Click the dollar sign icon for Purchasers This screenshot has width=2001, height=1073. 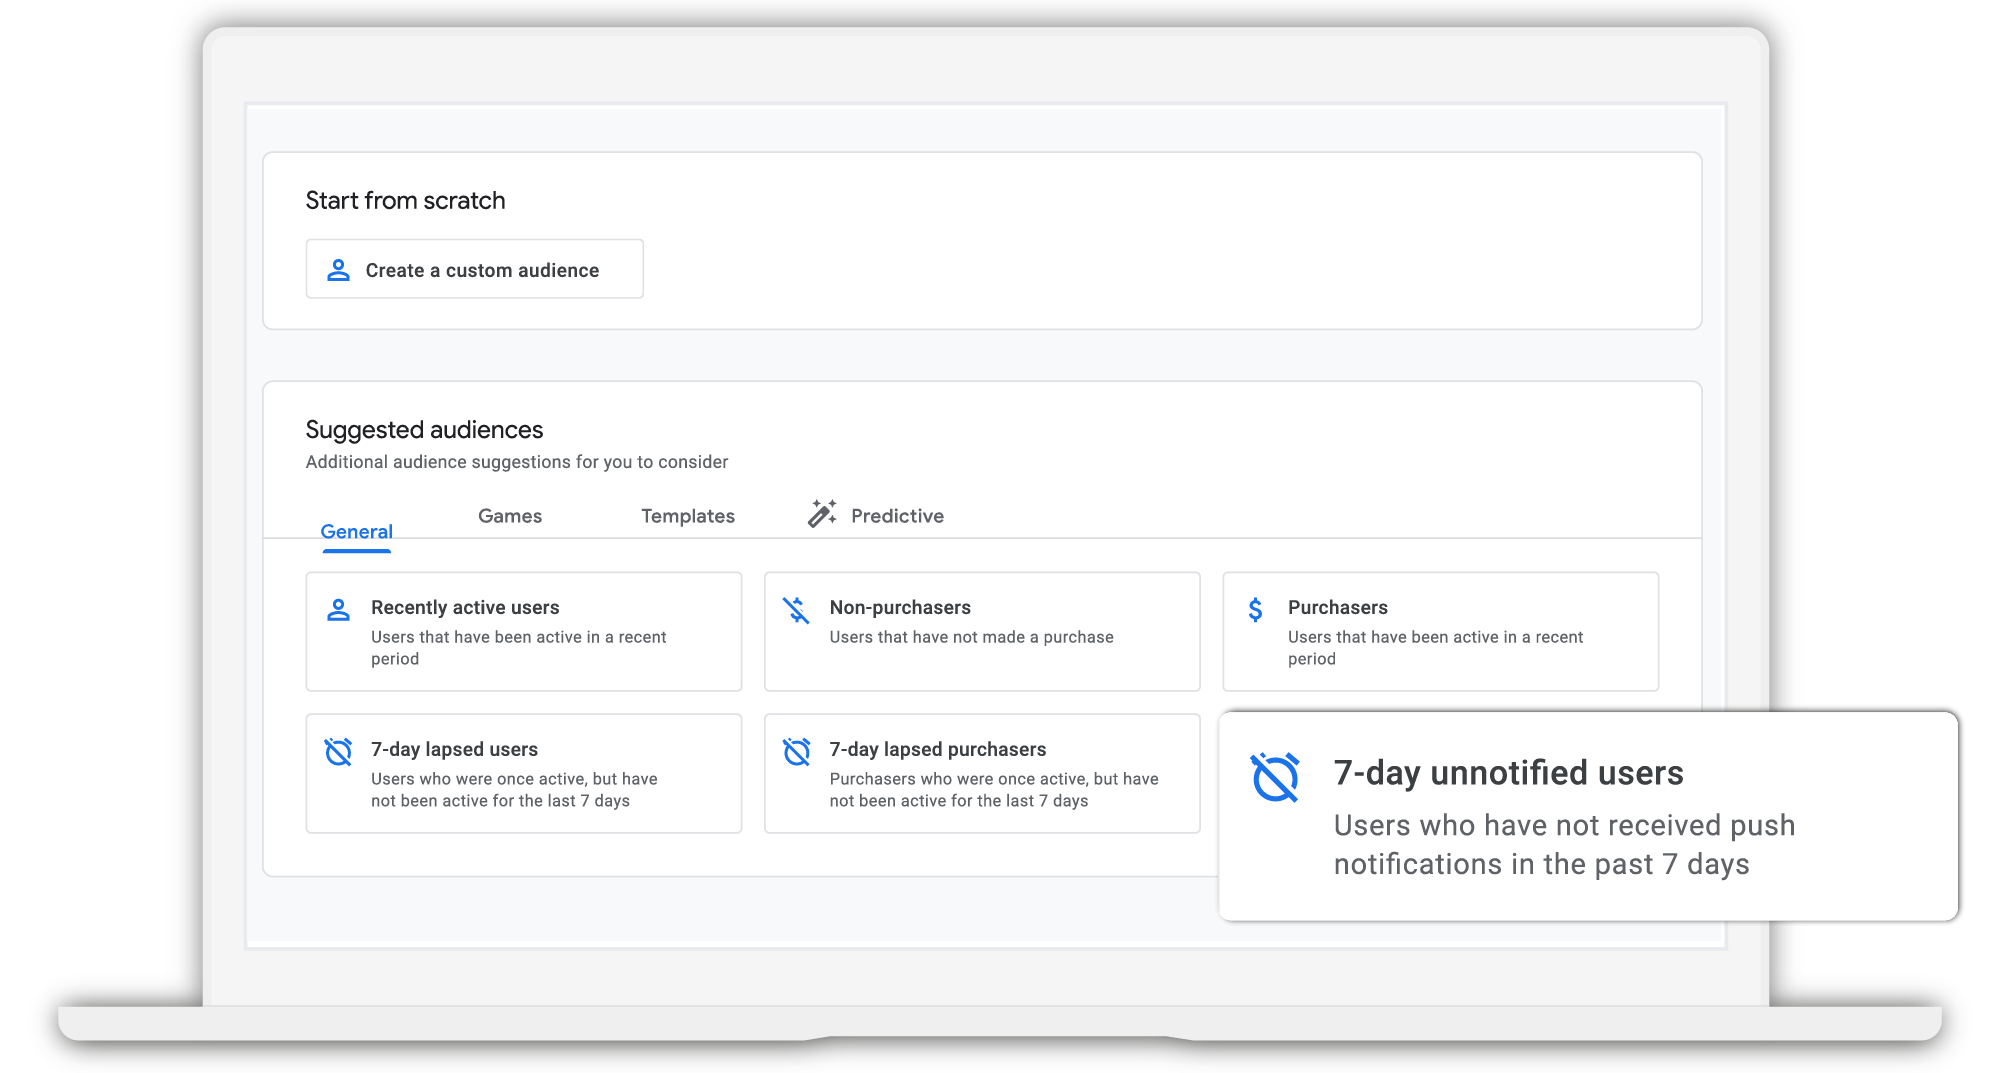[x=1255, y=610]
